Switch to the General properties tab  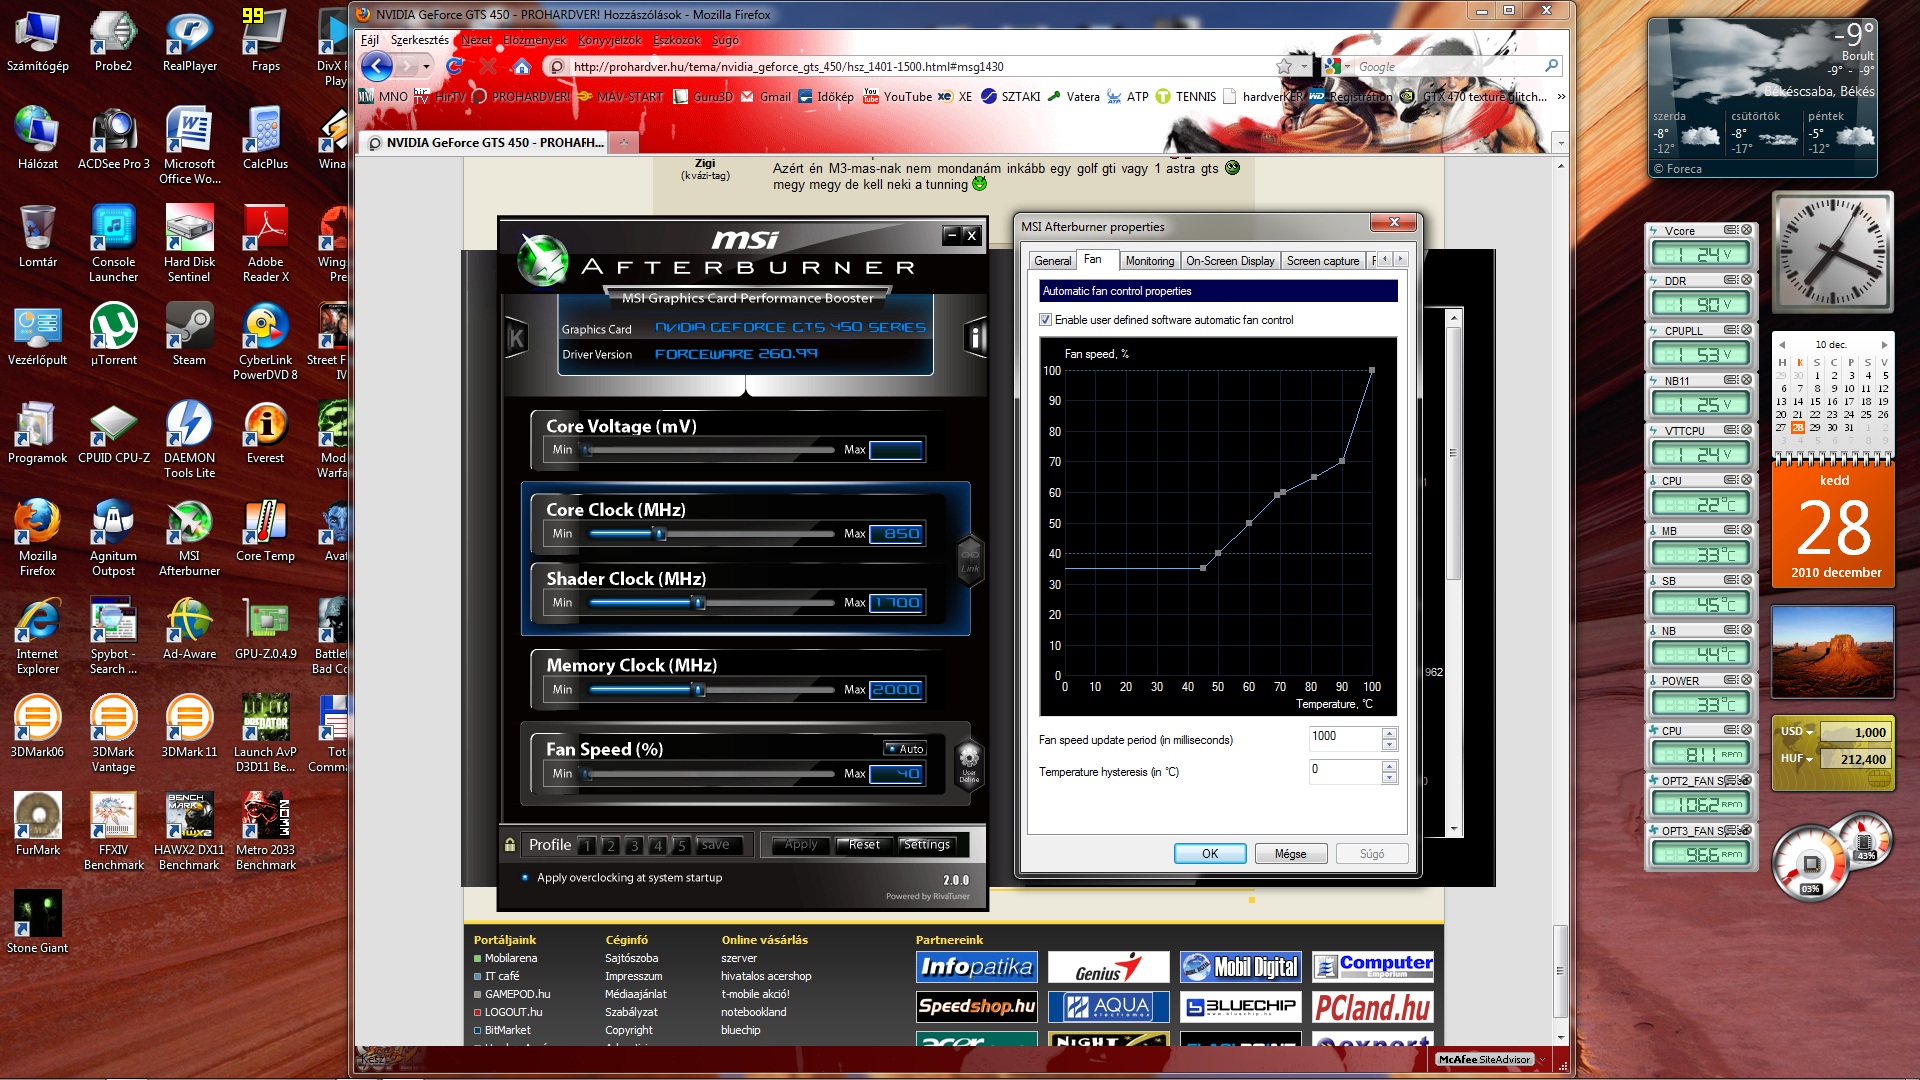tap(1052, 261)
